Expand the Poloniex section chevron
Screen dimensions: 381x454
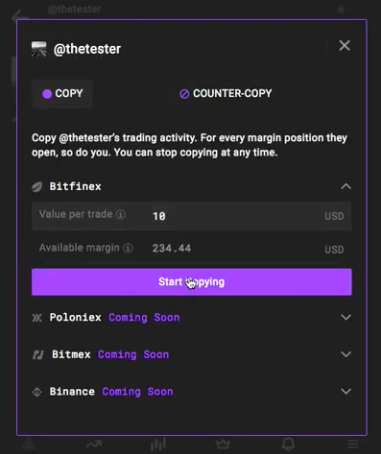click(x=346, y=317)
